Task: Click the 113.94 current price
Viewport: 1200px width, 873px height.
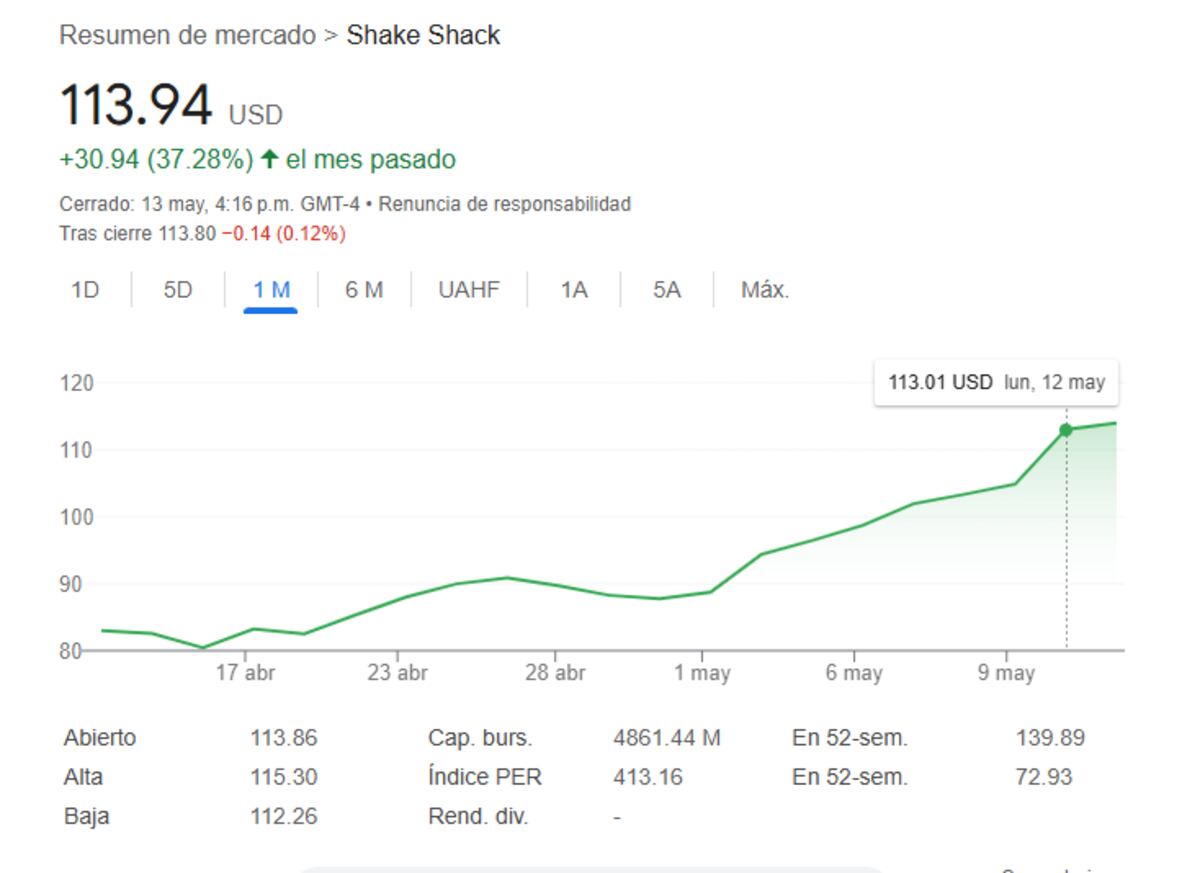Action: tap(136, 105)
